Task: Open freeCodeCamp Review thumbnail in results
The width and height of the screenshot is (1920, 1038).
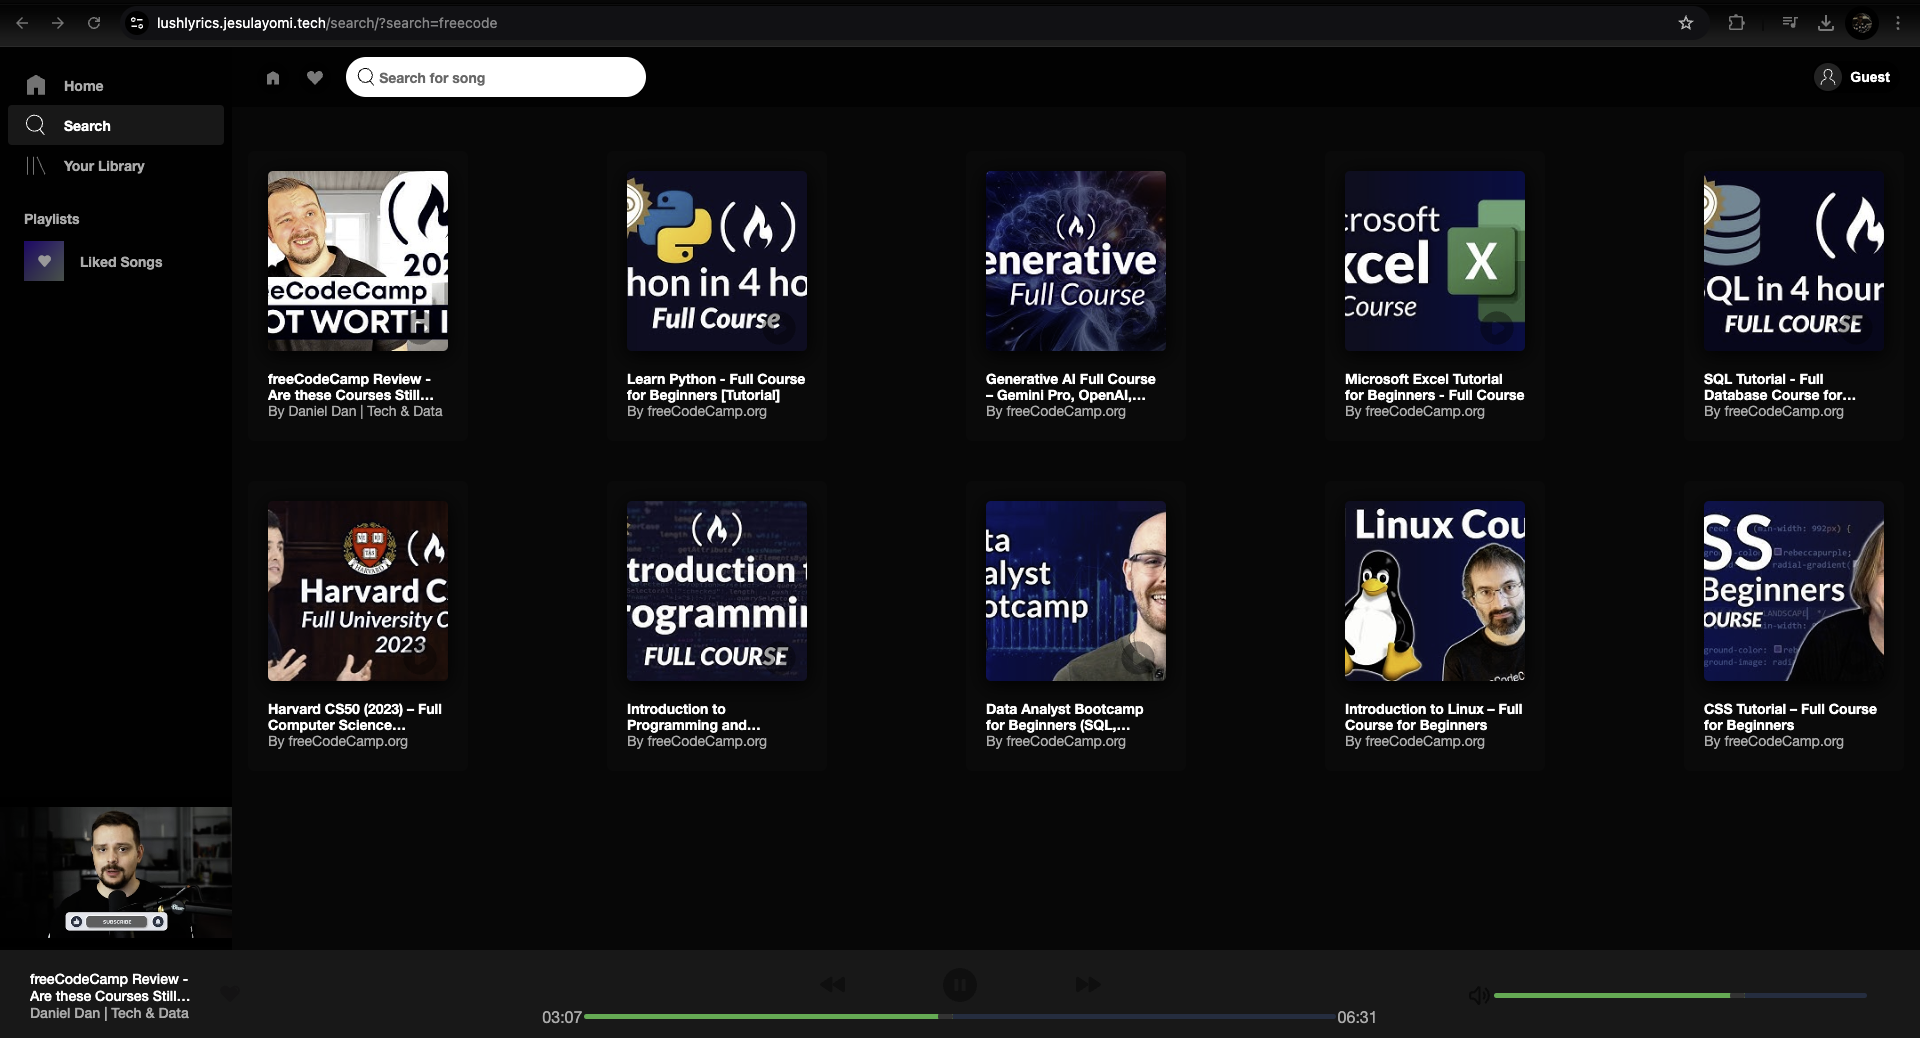Action: [358, 261]
